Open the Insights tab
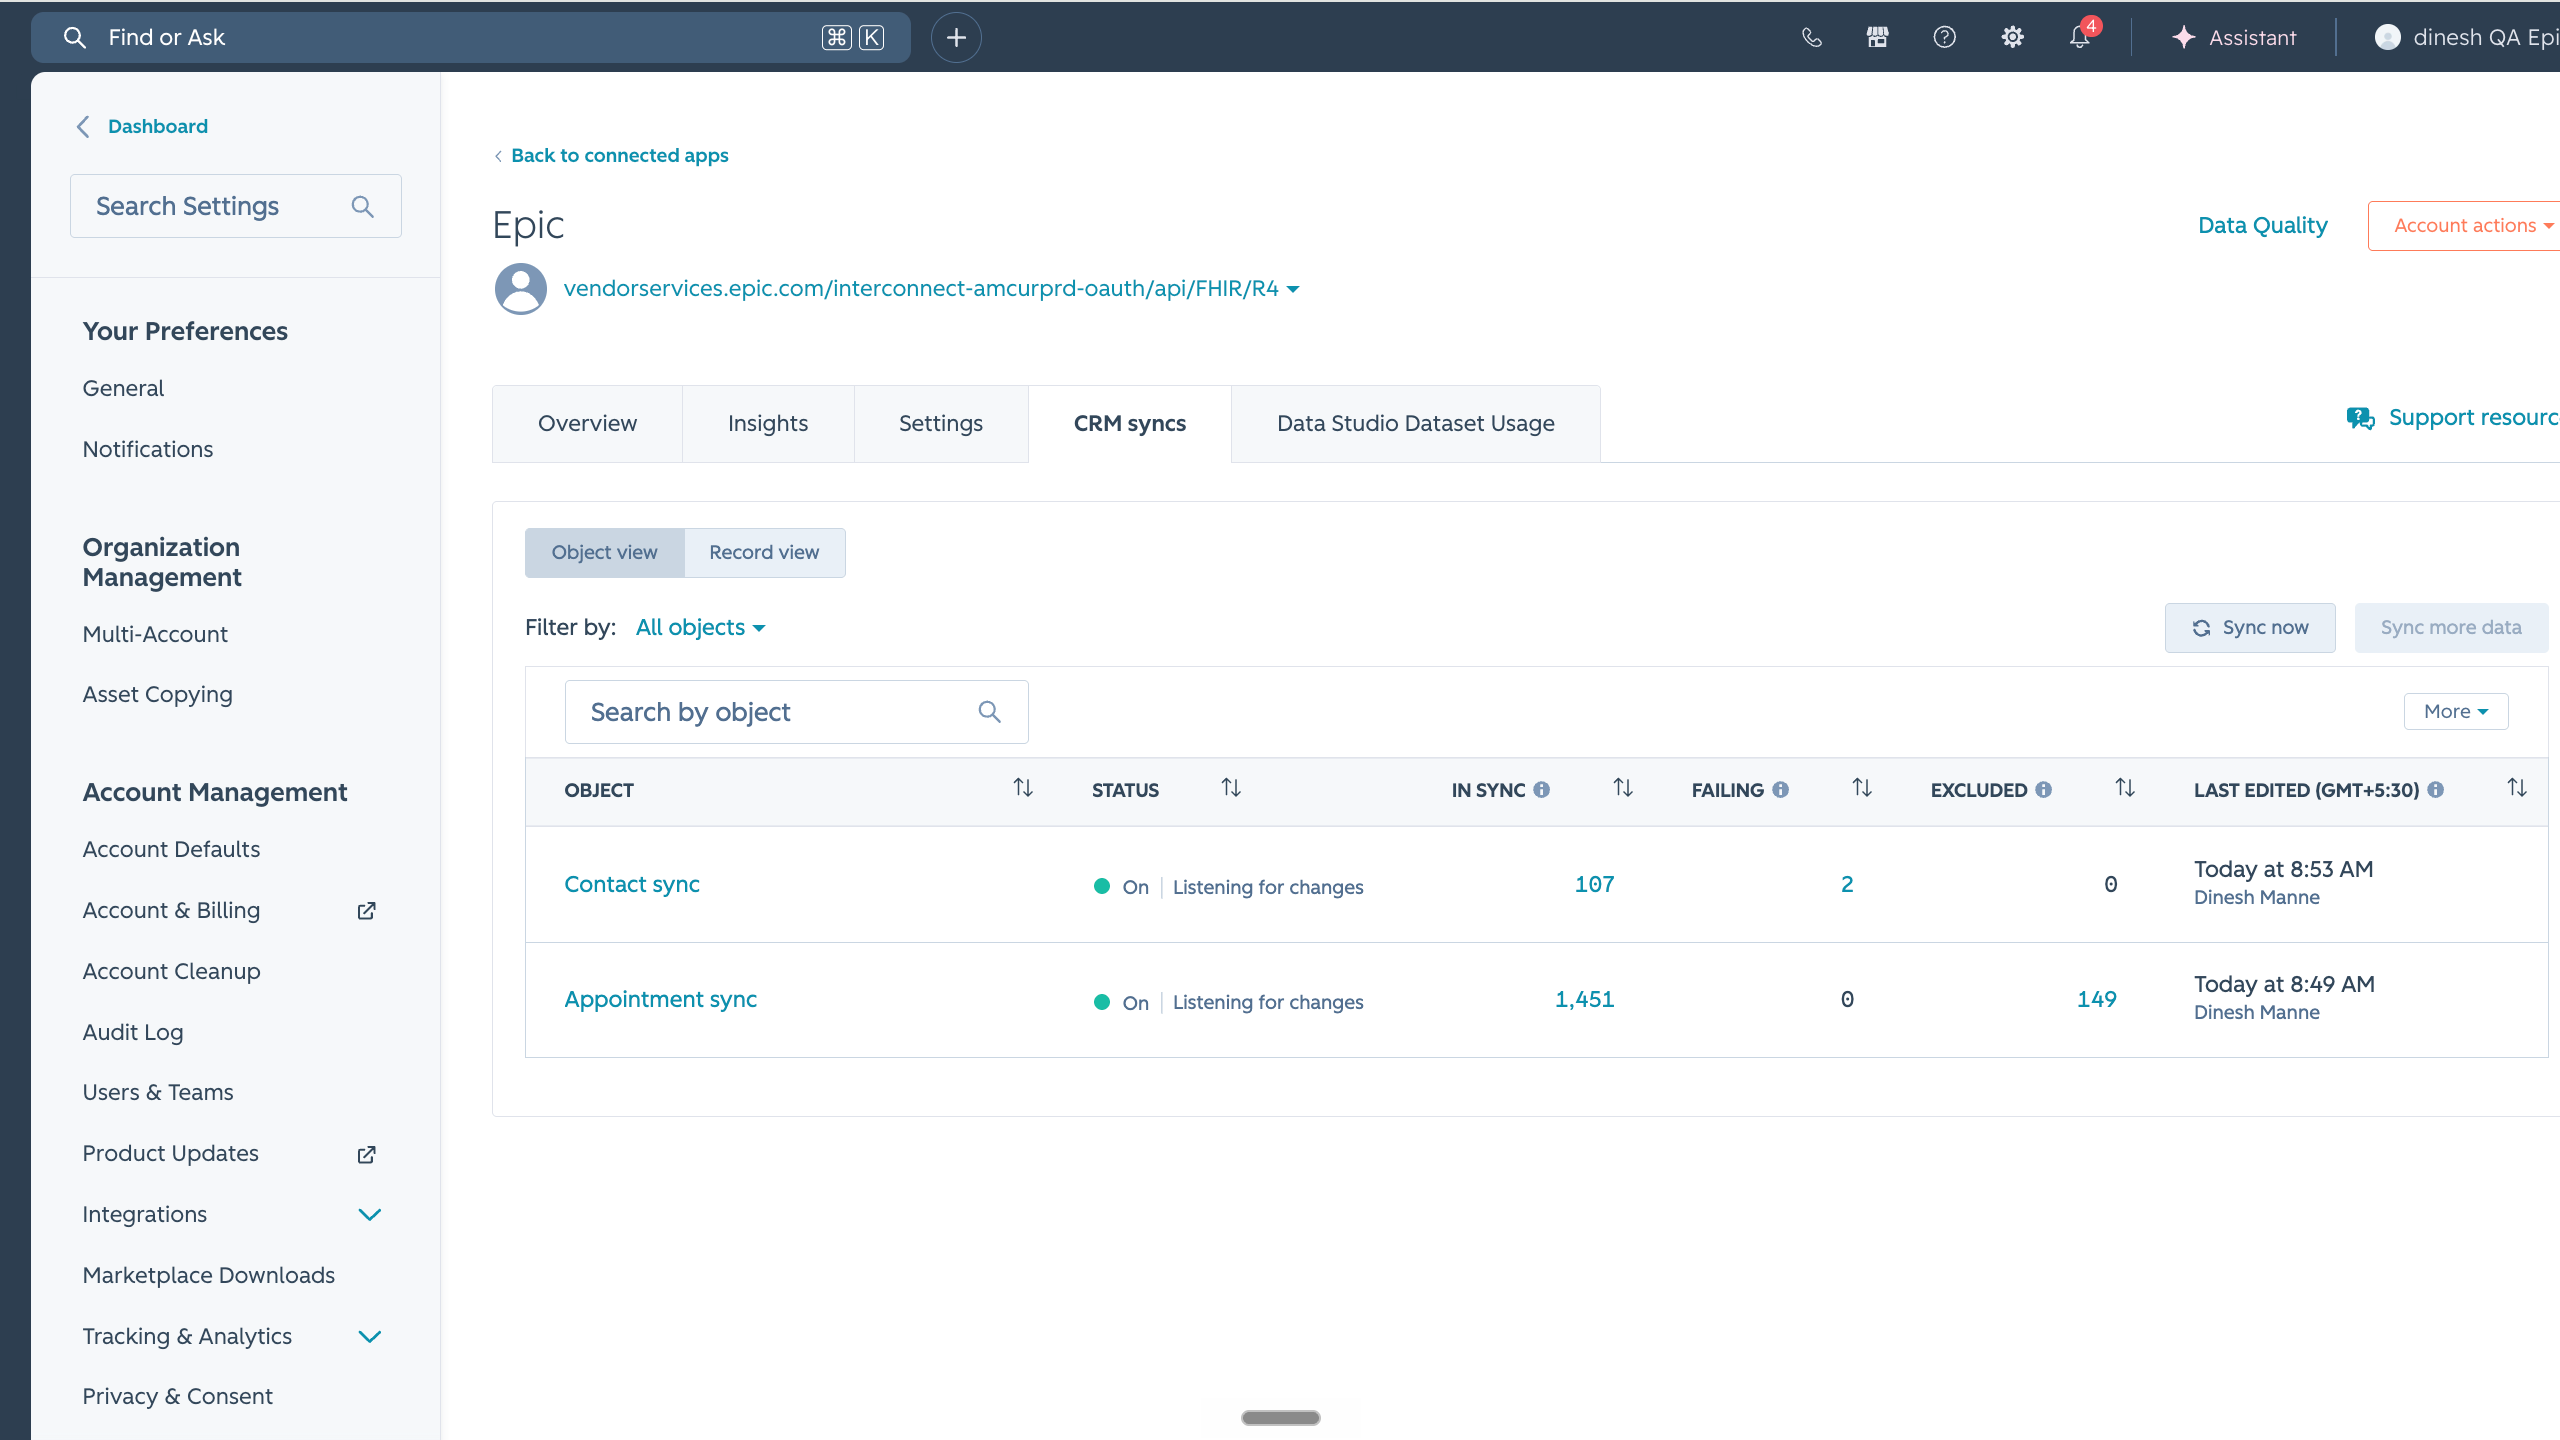Screen dimensions: 2560x1440 coord(768,424)
